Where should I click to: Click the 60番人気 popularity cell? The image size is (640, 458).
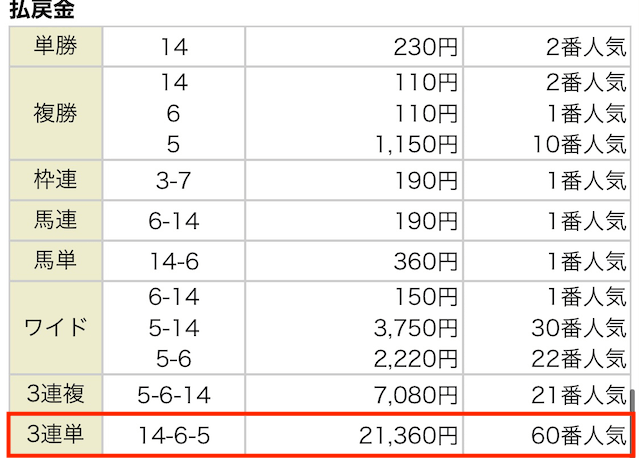pos(579,436)
